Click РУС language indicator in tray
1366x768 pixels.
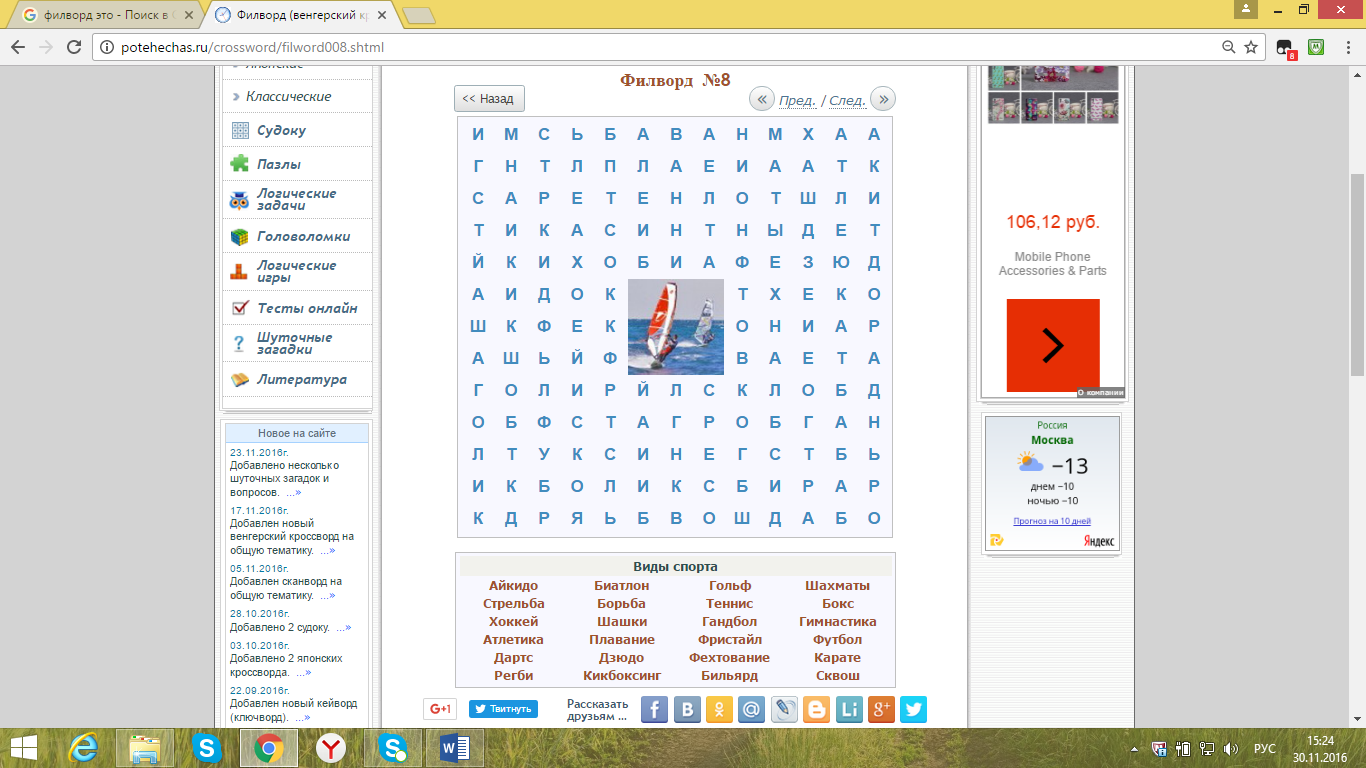[x=1265, y=748]
